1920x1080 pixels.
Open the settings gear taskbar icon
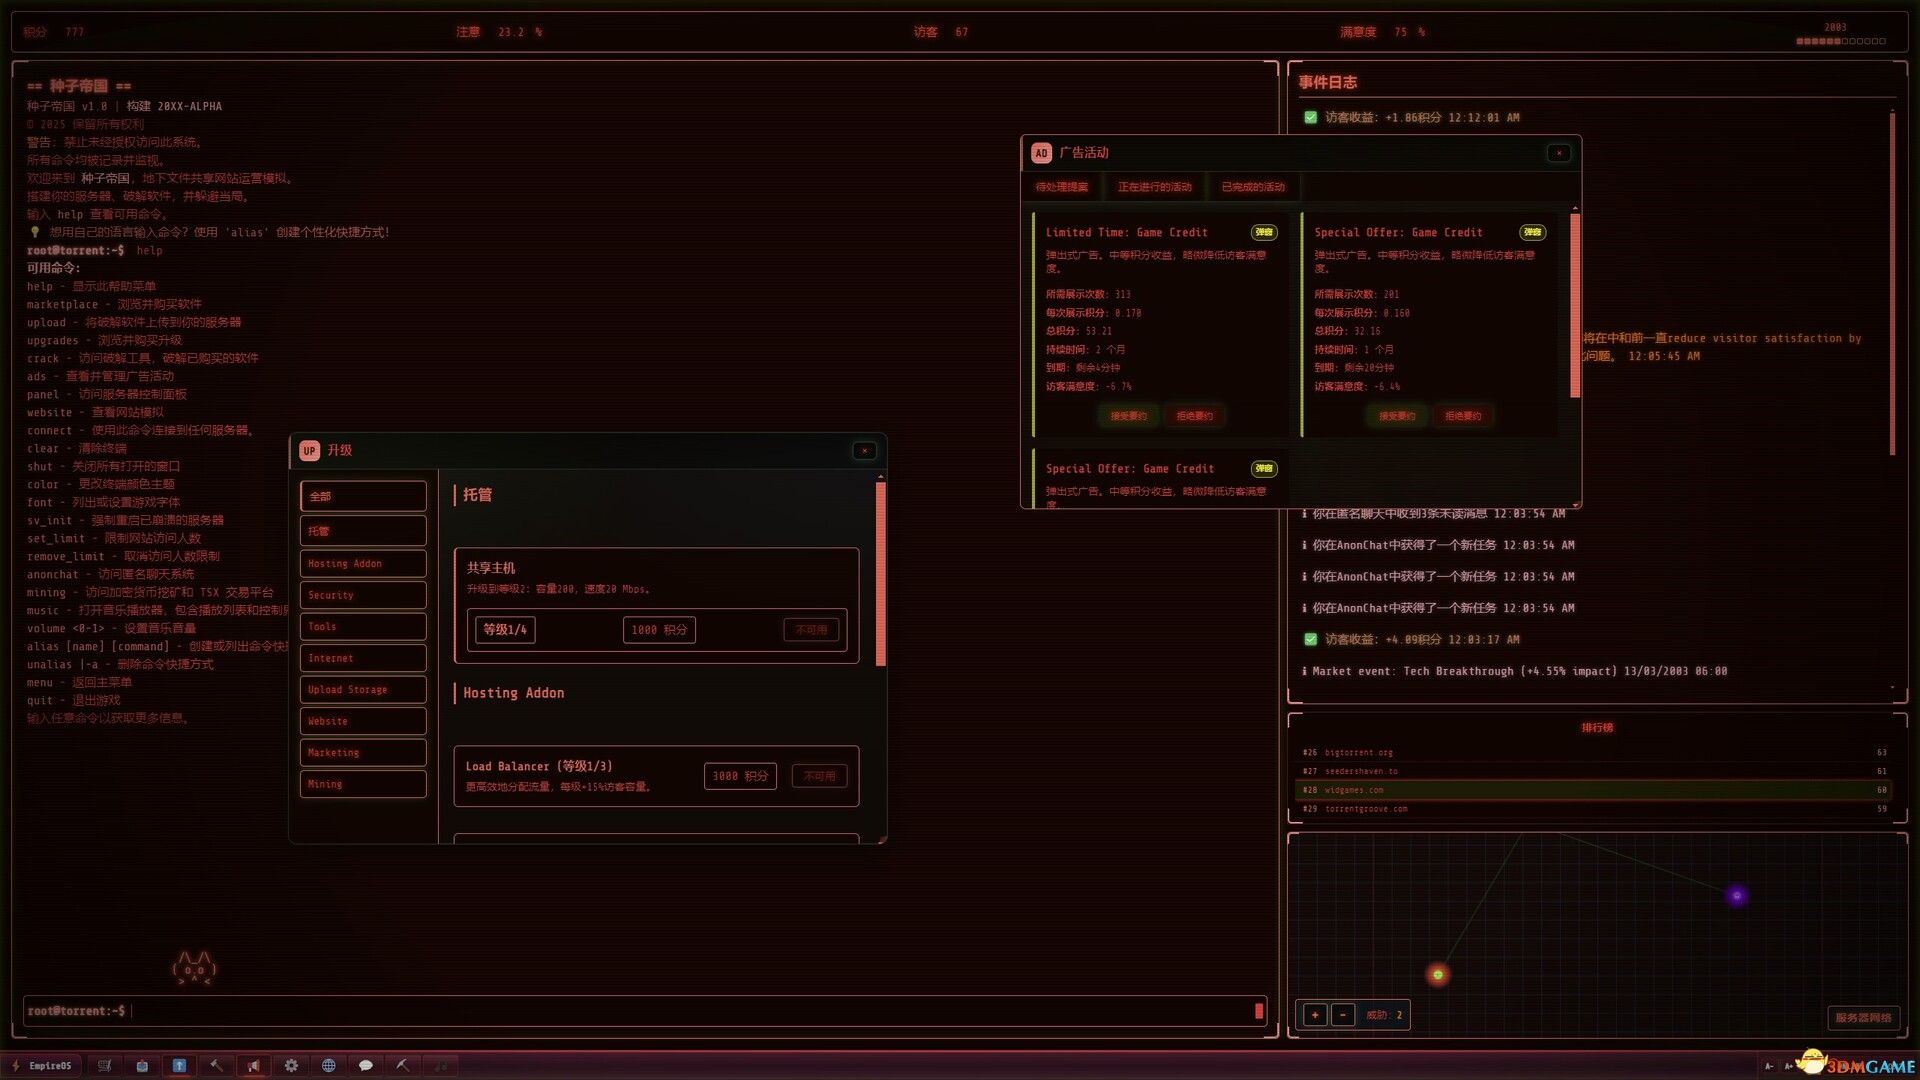[291, 1066]
